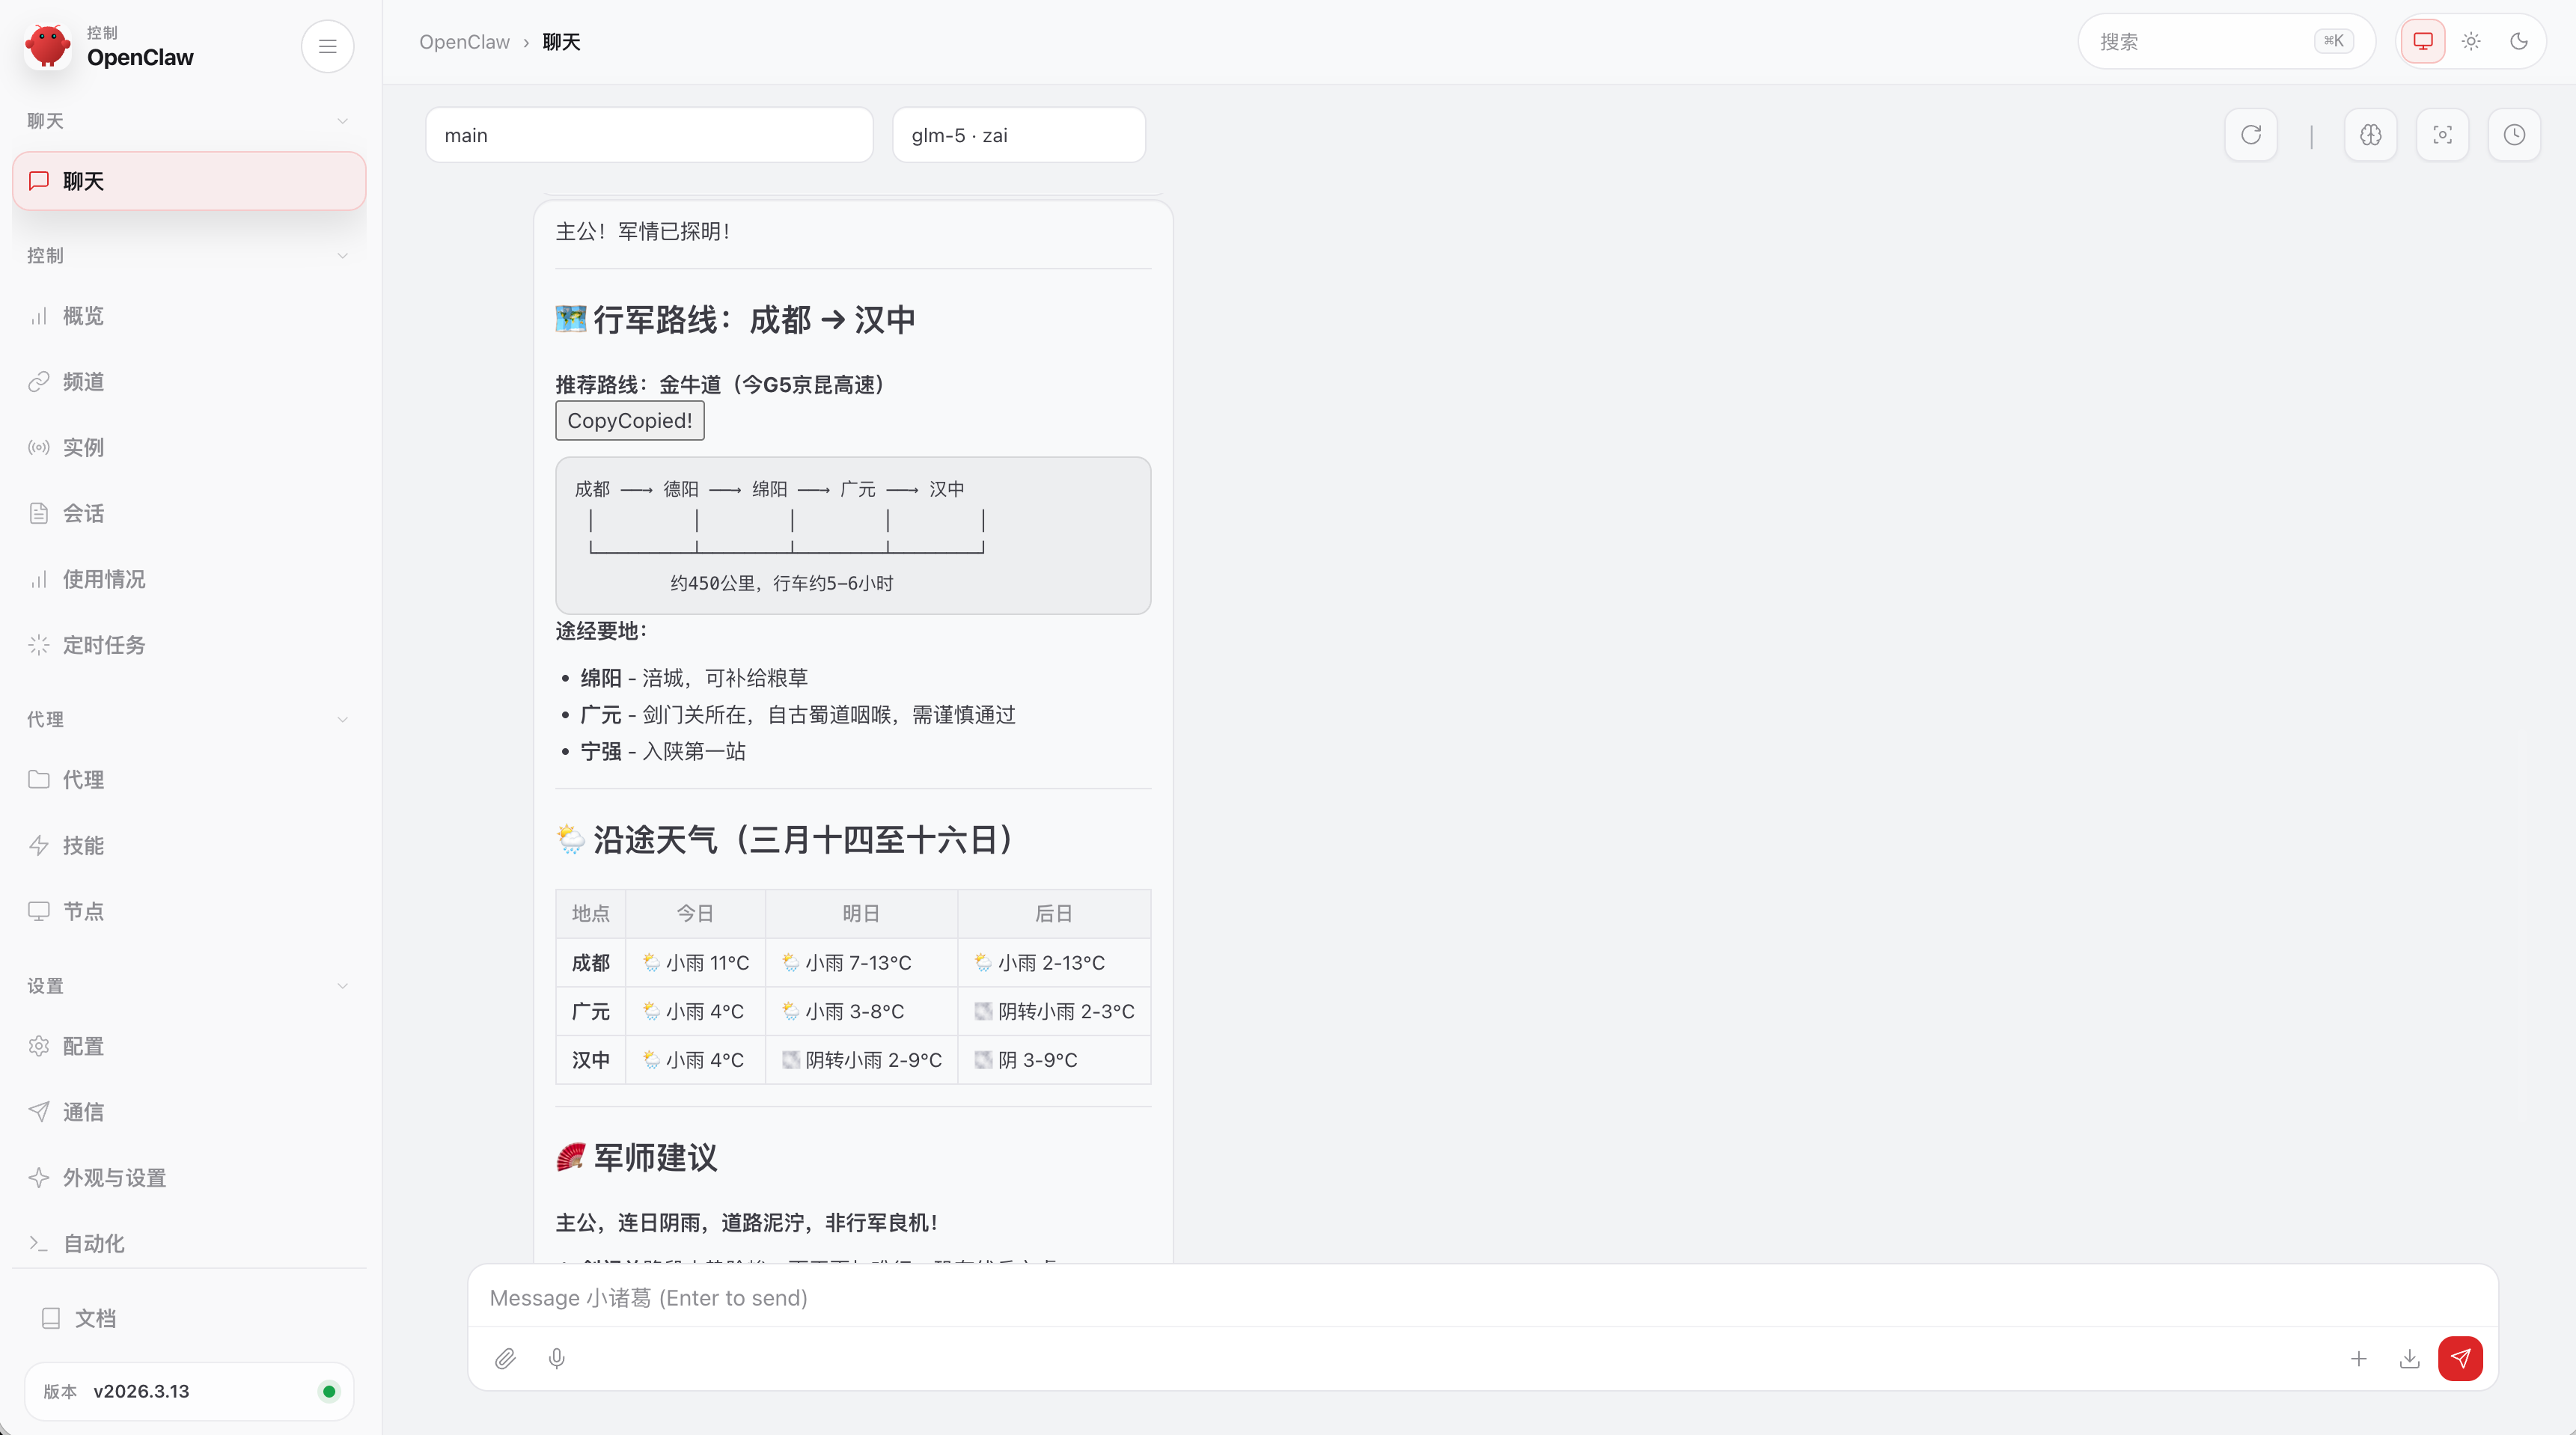Open the 节点 nodes page
2576x1435 pixels.
84,911
